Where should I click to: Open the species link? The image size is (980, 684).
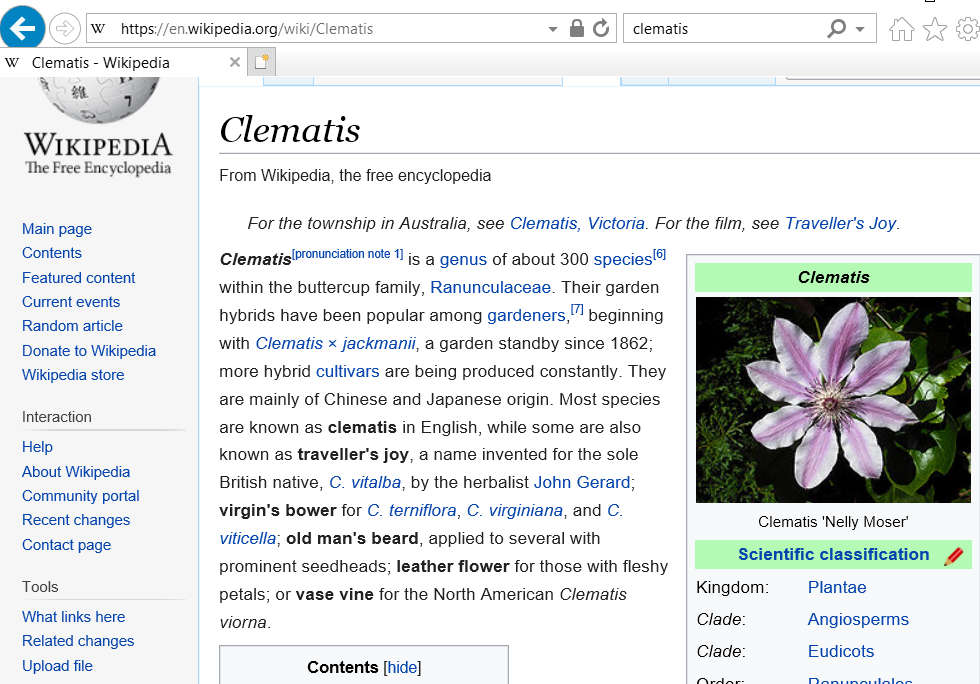[623, 259]
